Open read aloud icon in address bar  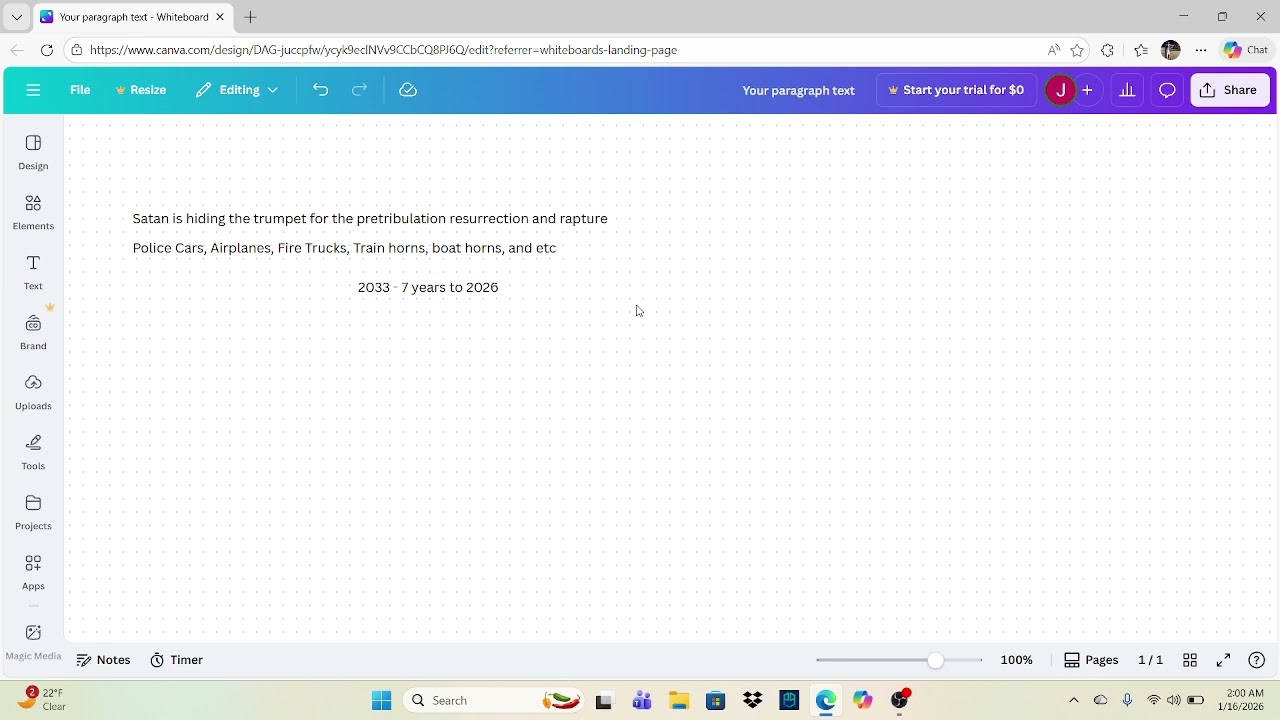coord(1053,50)
